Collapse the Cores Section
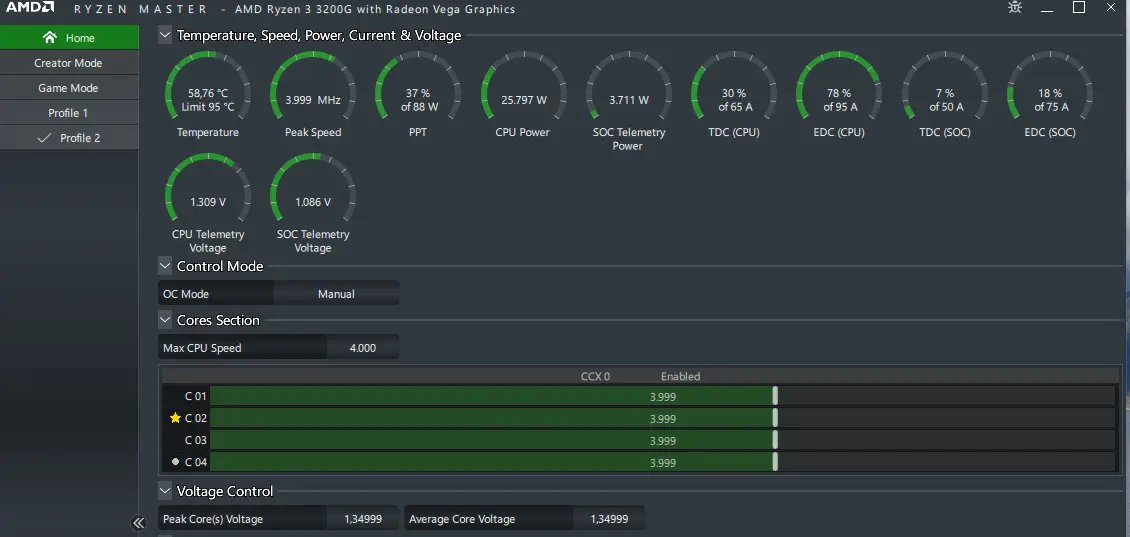Viewport: 1130px width, 537px height. (x=165, y=320)
